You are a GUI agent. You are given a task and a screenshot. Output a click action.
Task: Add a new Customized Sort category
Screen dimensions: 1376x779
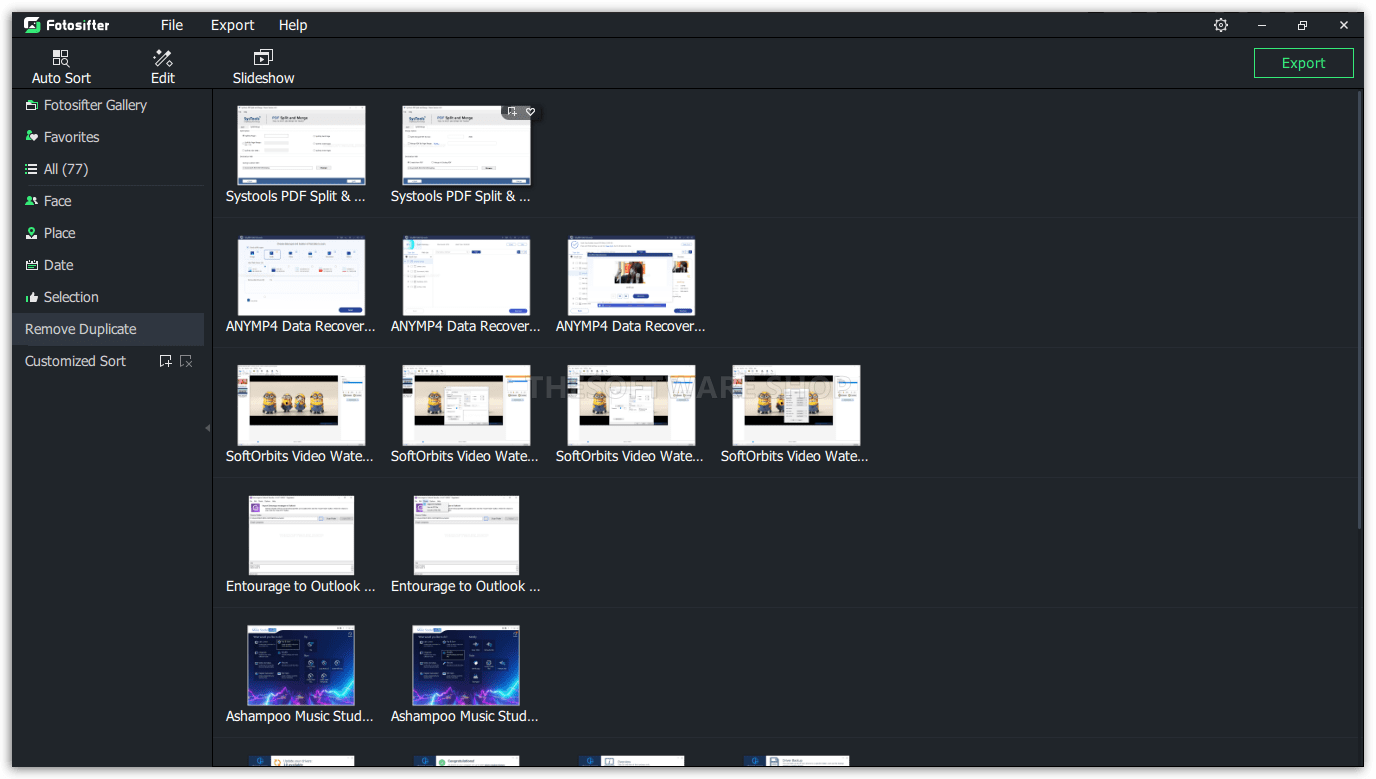166,361
